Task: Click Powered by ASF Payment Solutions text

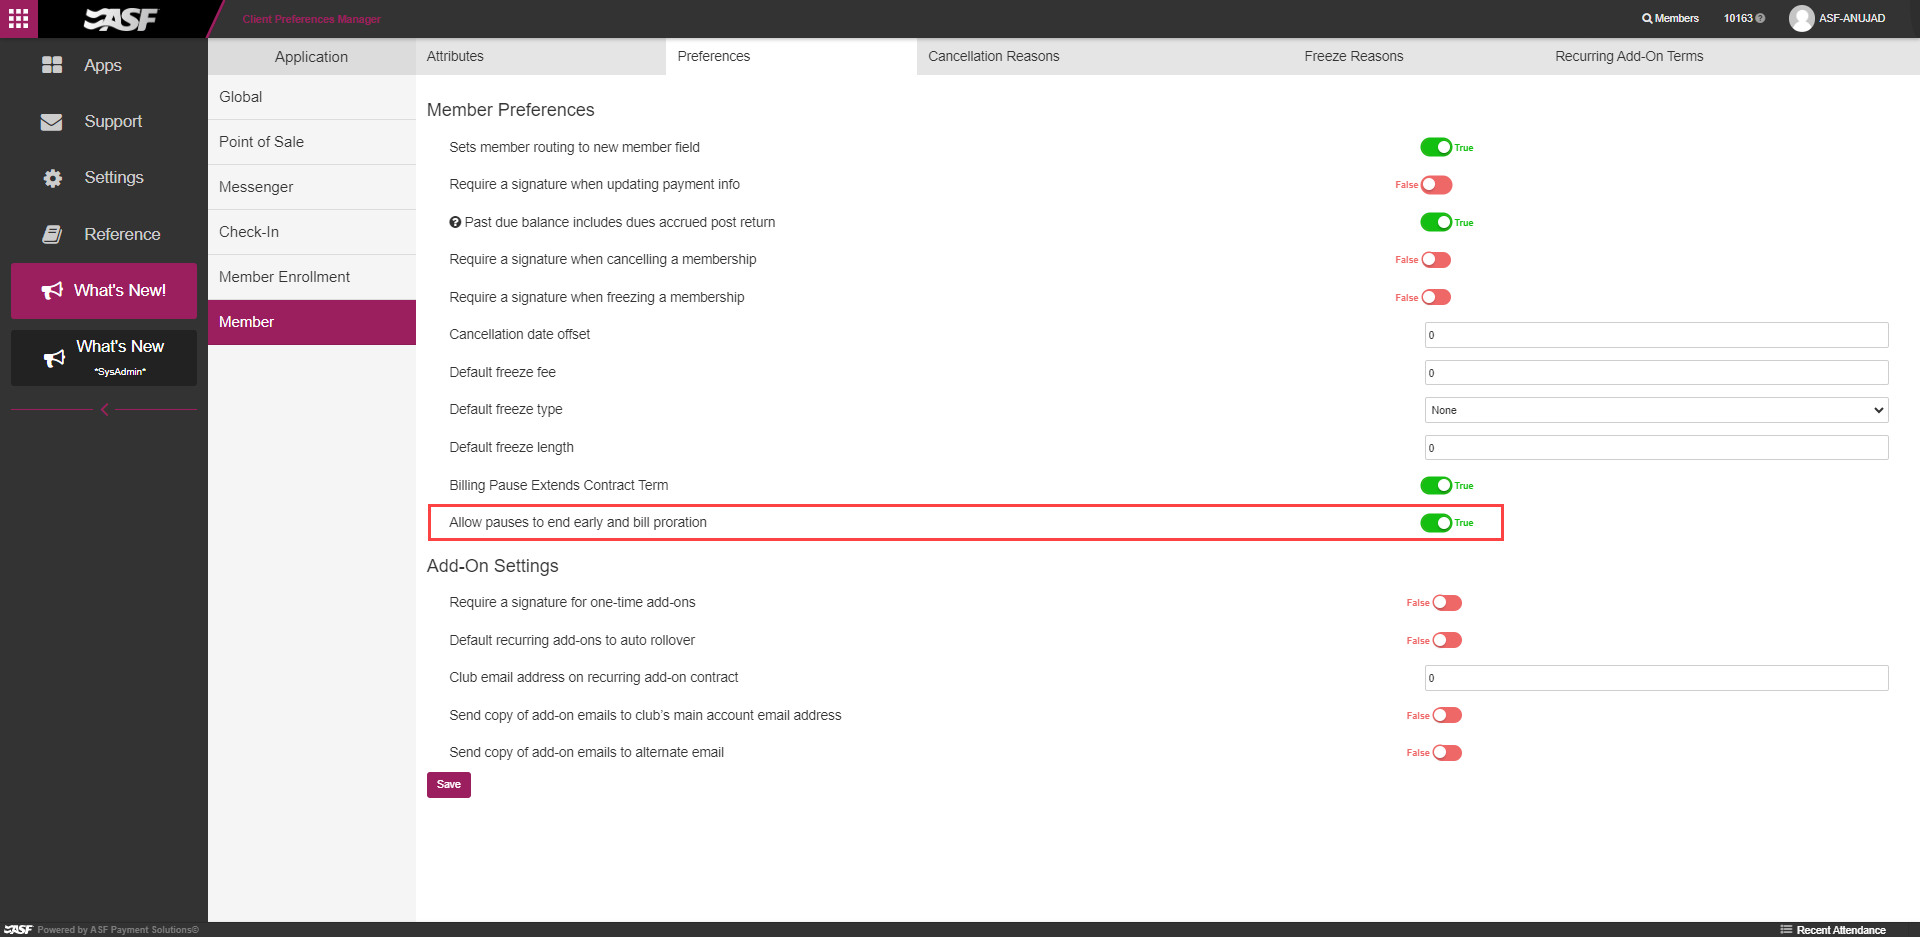Action: [118, 930]
